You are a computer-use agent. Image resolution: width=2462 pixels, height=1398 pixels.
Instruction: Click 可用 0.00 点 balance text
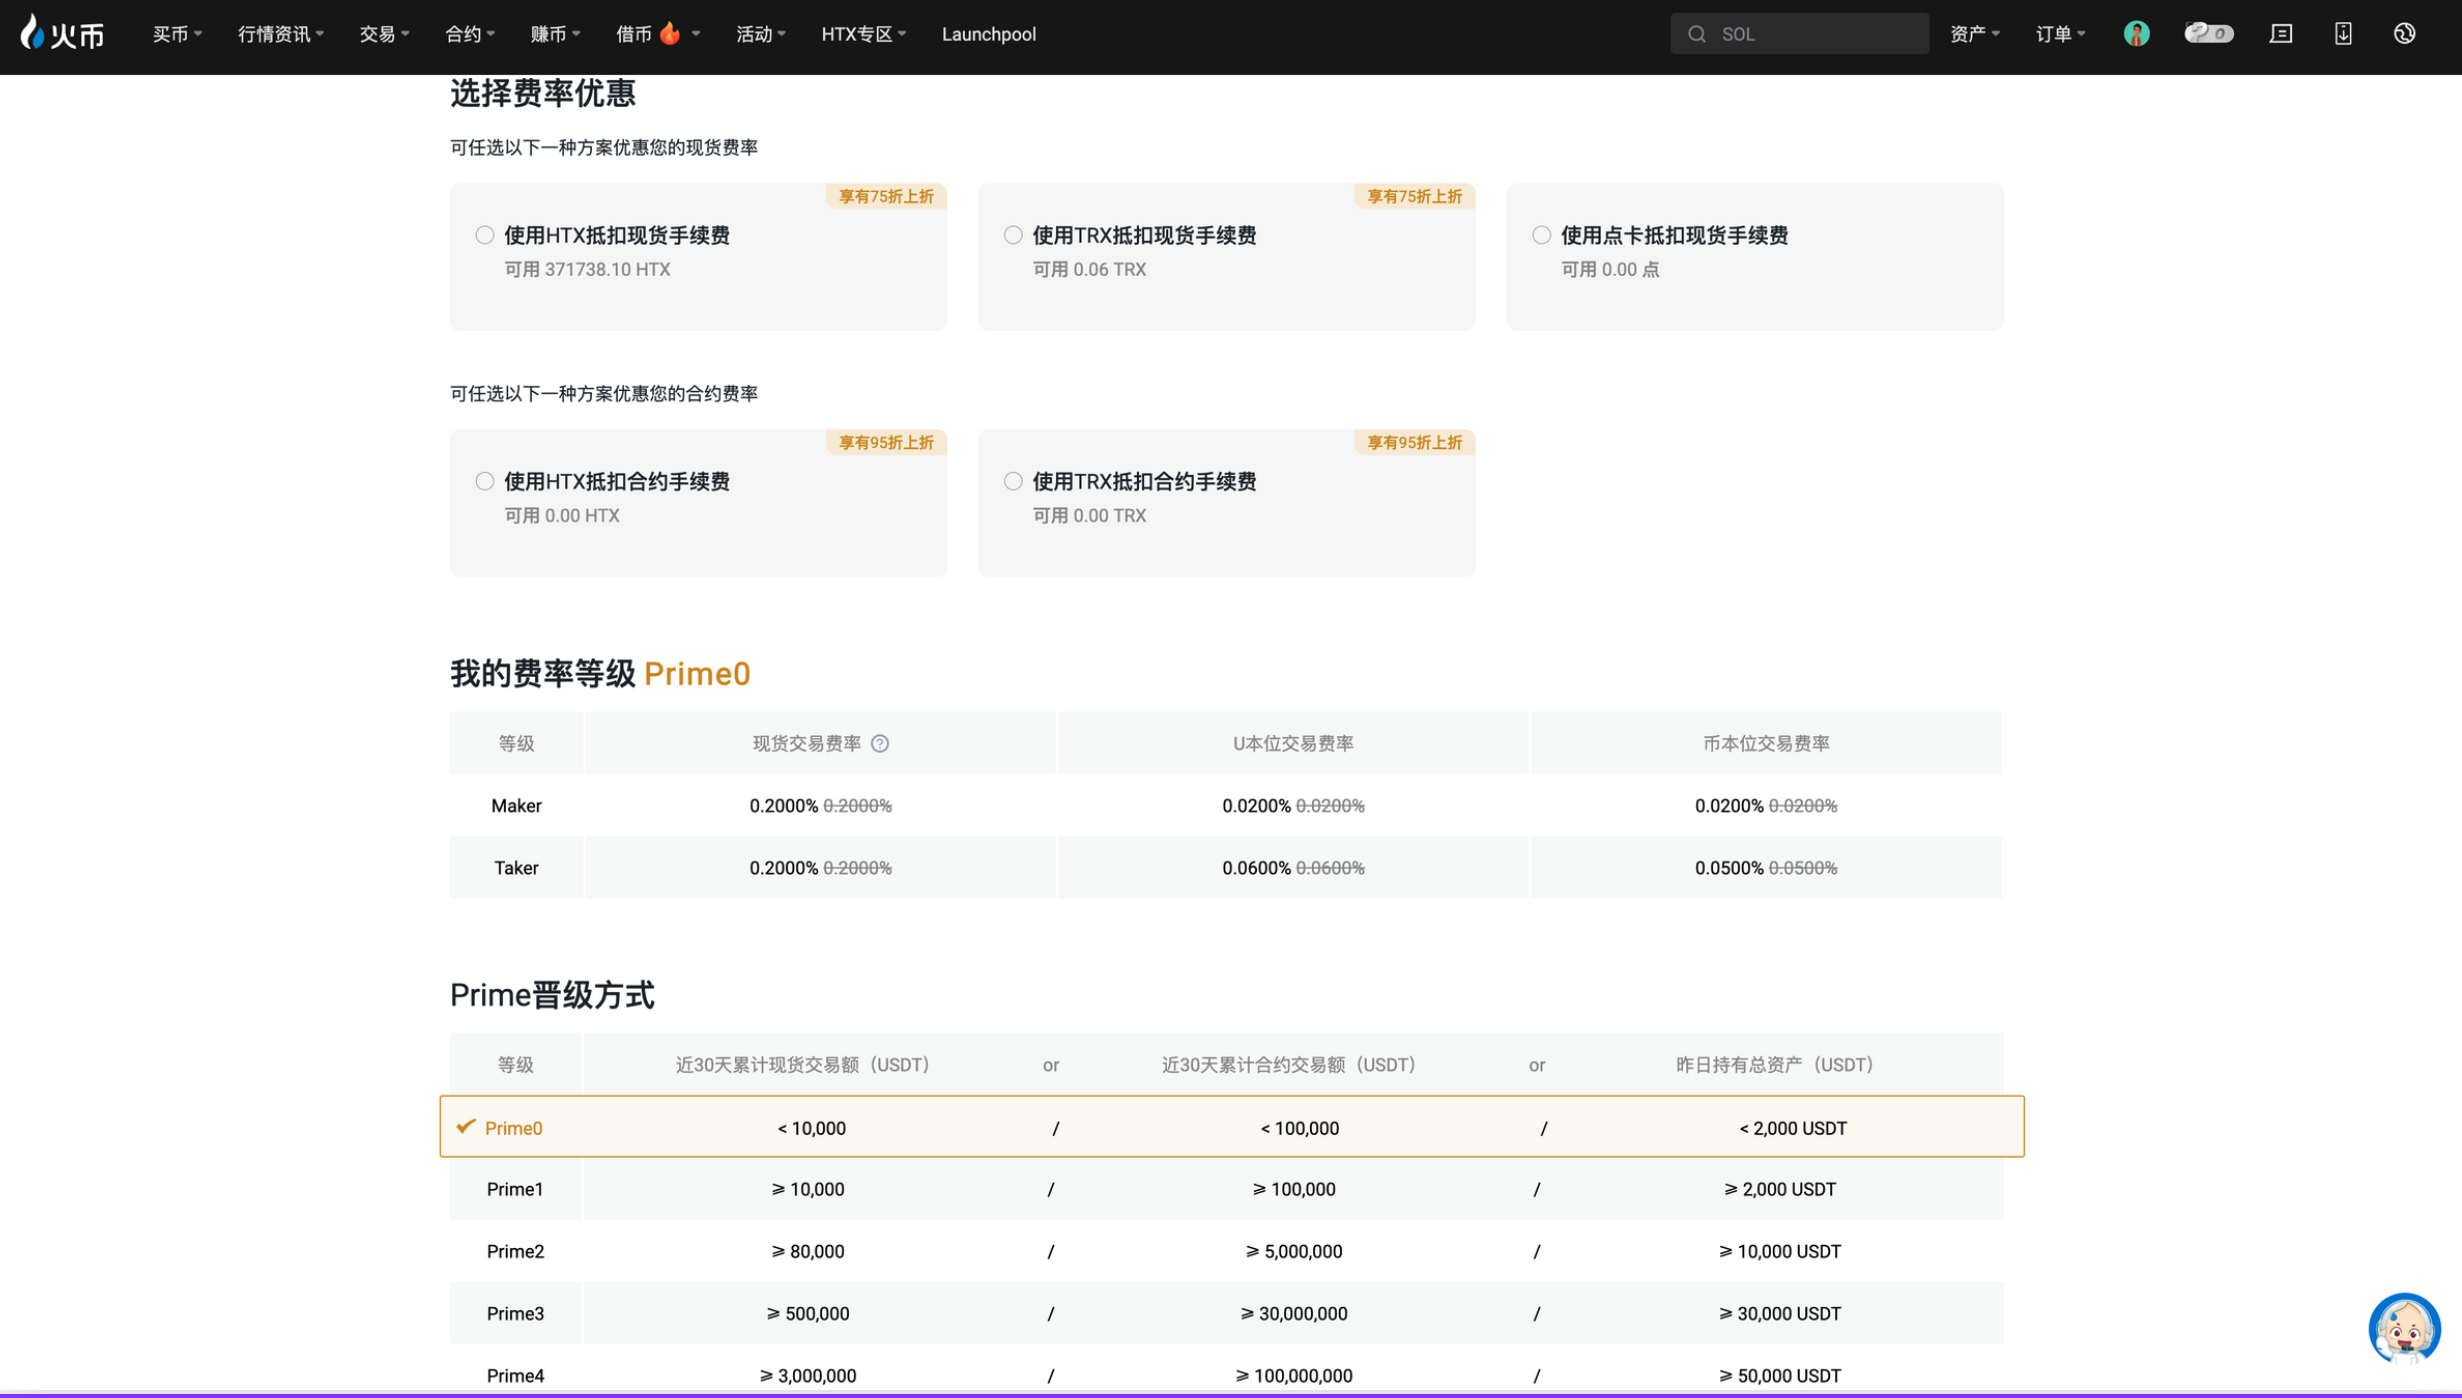[1610, 269]
